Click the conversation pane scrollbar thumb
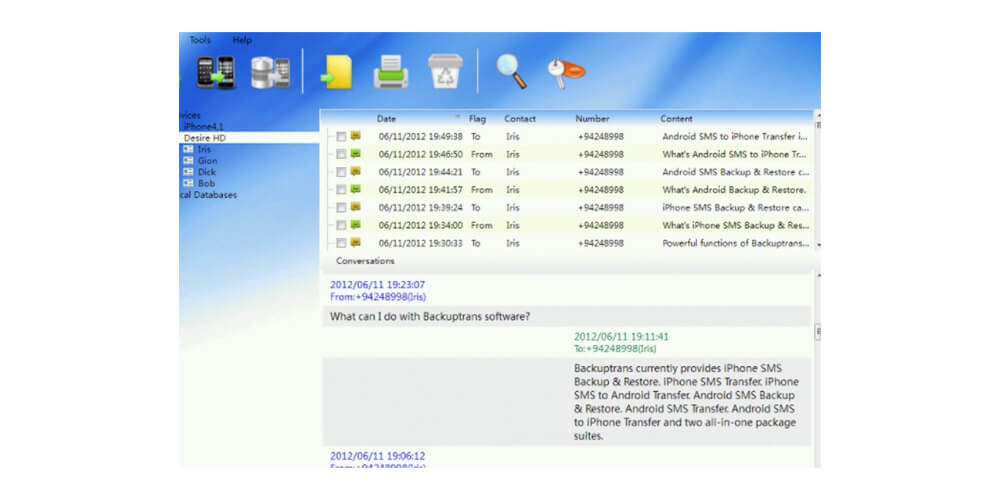This screenshot has height=500, width=1000. pos(818,332)
